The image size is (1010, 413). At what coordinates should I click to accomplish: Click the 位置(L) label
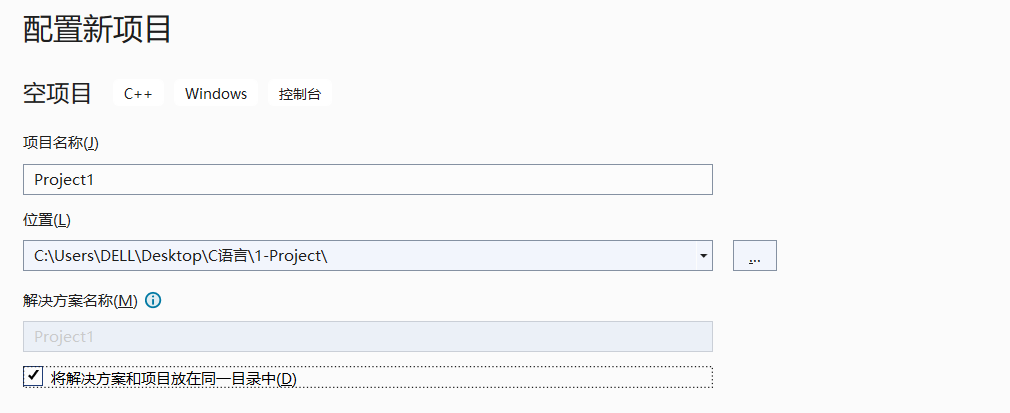[x=47, y=220]
